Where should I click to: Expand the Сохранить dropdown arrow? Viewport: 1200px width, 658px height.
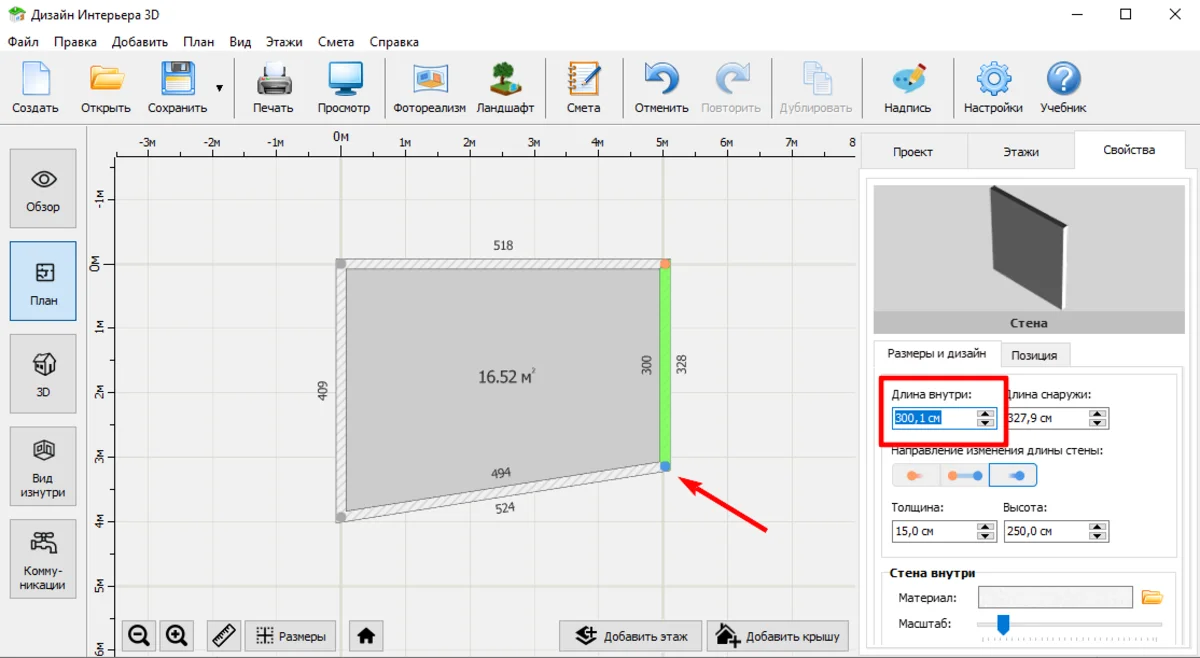pos(219,88)
